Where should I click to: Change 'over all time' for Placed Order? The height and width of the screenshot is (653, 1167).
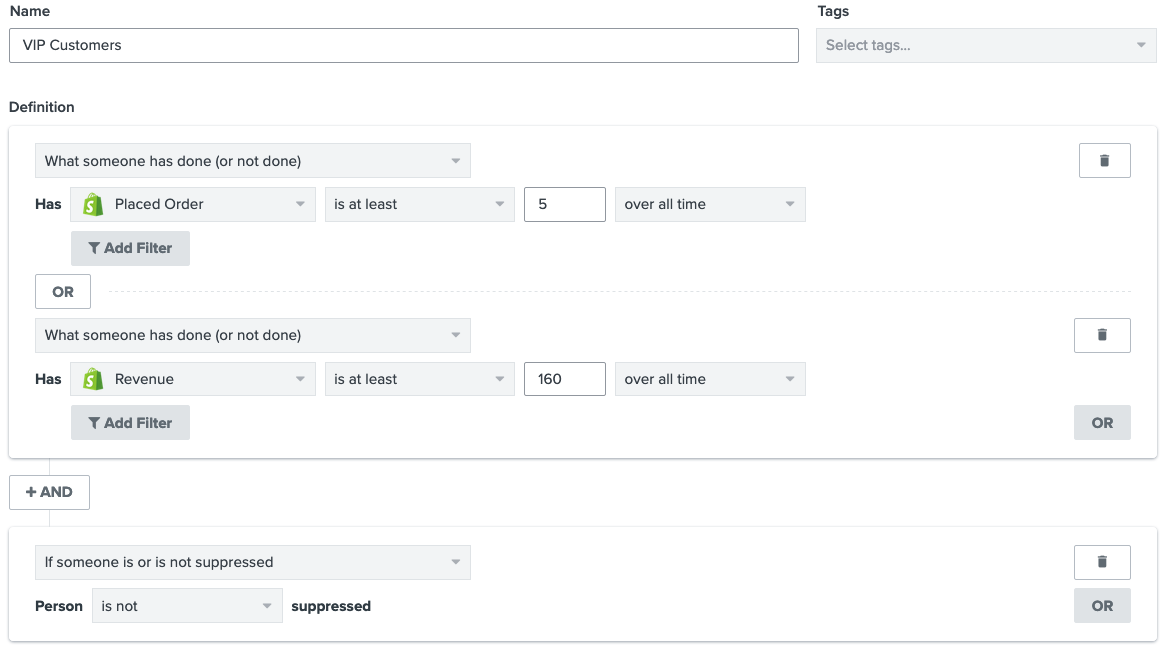[709, 204]
